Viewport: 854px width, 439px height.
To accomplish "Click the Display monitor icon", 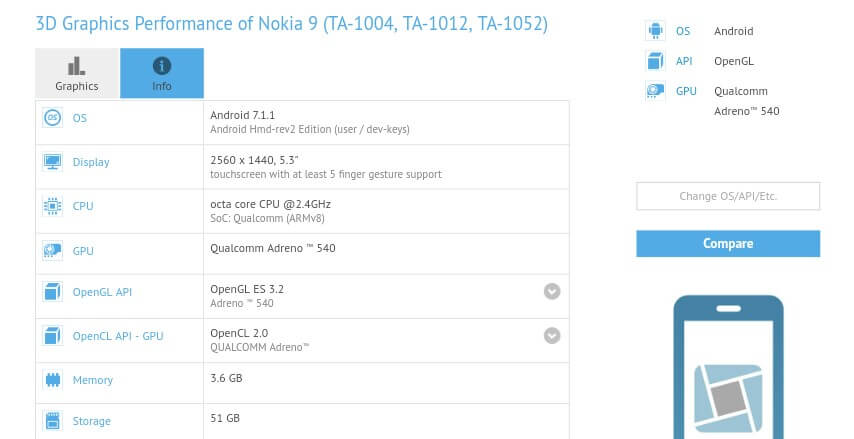I will (x=52, y=162).
